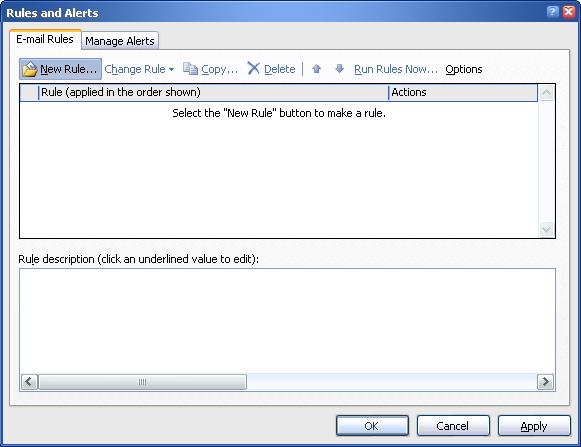The image size is (581, 447).
Task: Click the Cancel button
Action: point(453,426)
